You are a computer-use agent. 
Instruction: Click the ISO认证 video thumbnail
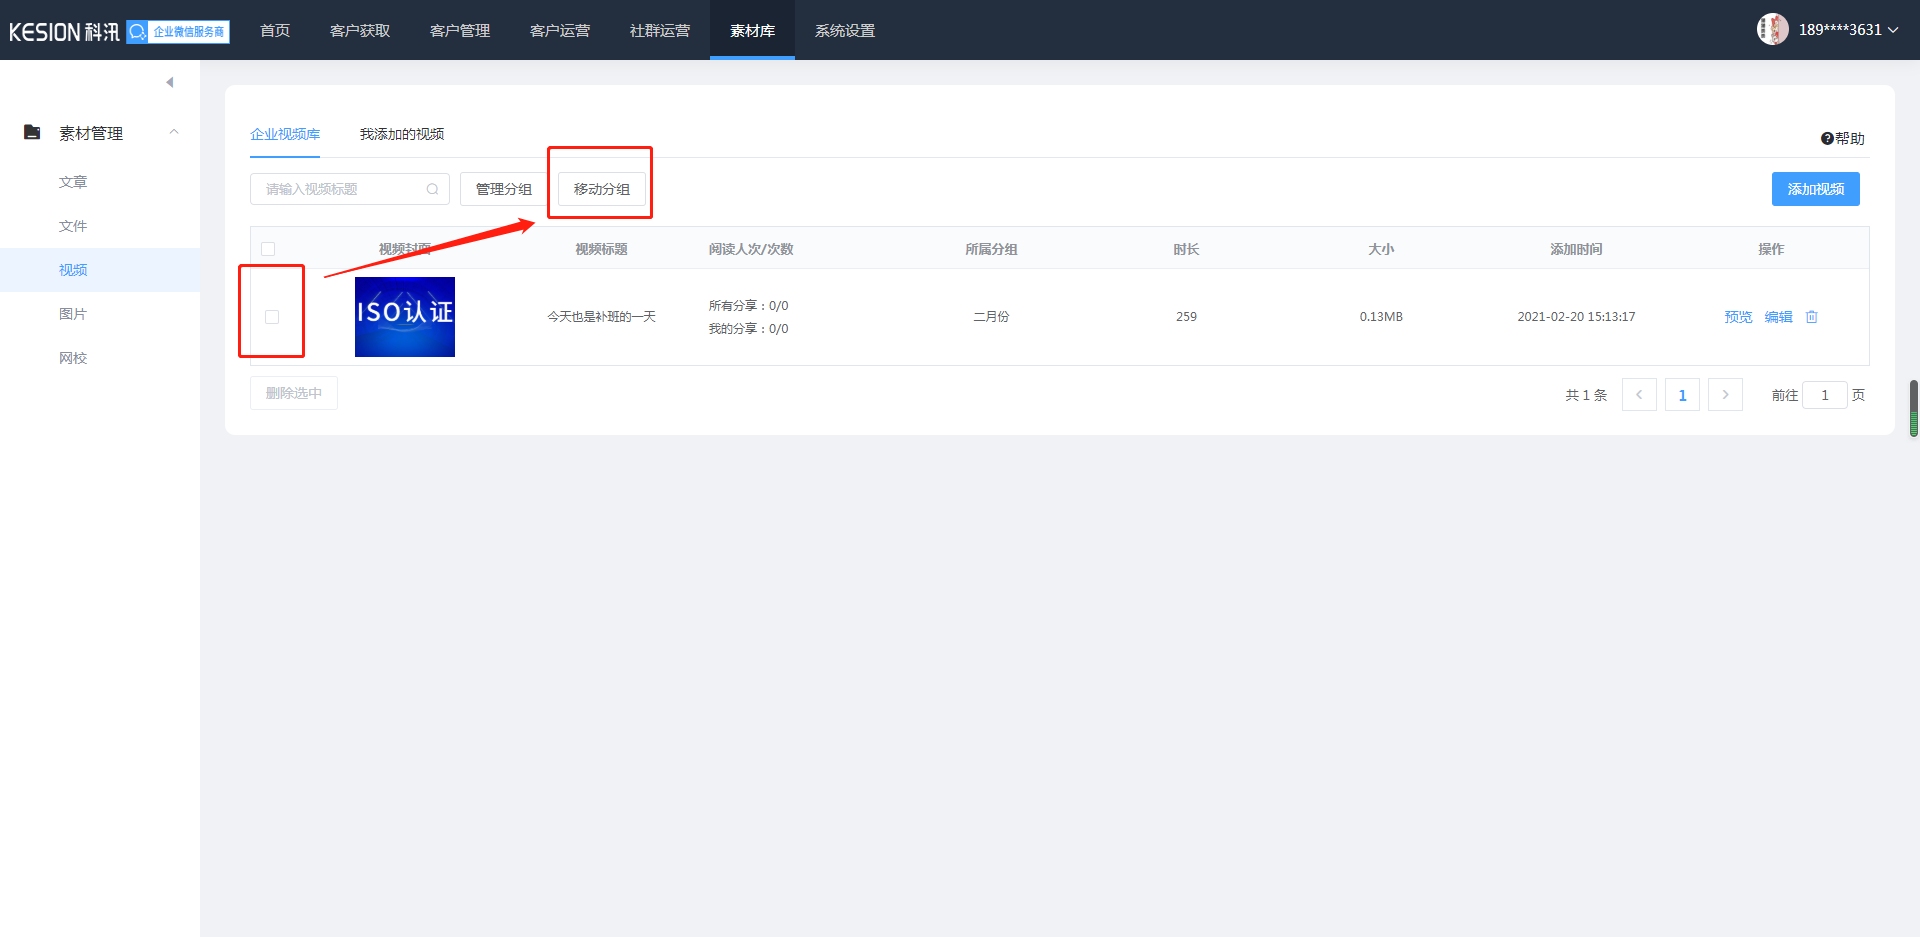pyautogui.click(x=405, y=317)
